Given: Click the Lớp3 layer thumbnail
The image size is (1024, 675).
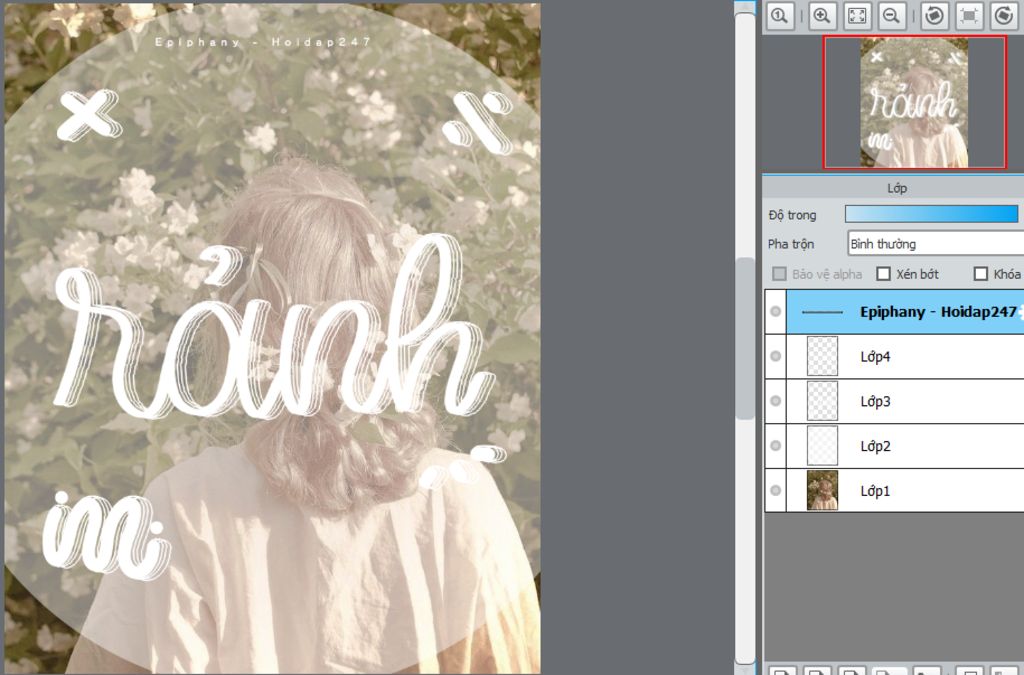Looking at the screenshot, I should pos(822,401).
